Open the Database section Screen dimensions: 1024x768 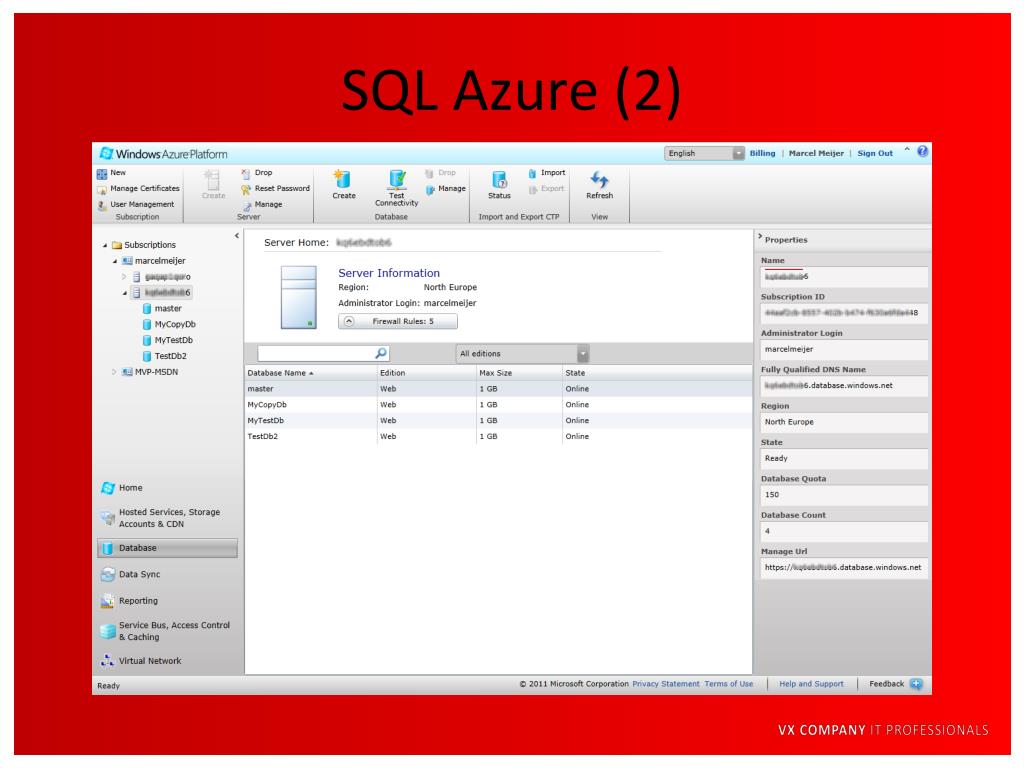167,549
